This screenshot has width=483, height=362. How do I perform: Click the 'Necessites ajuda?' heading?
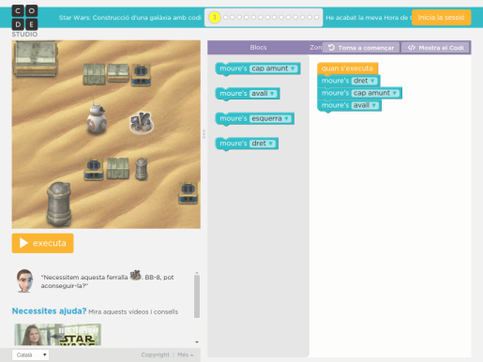pos(49,311)
